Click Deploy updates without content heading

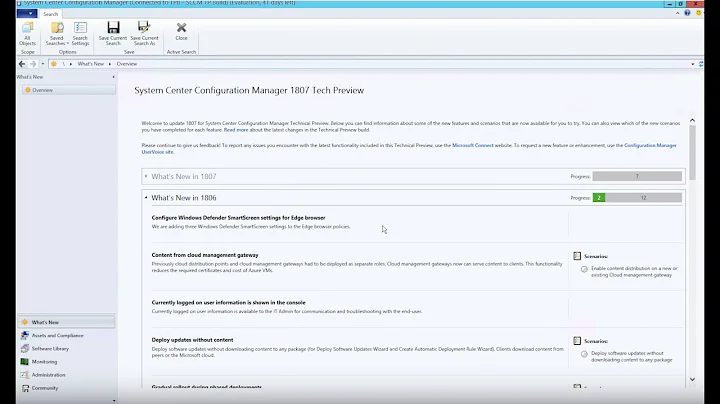click(x=192, y=340)
